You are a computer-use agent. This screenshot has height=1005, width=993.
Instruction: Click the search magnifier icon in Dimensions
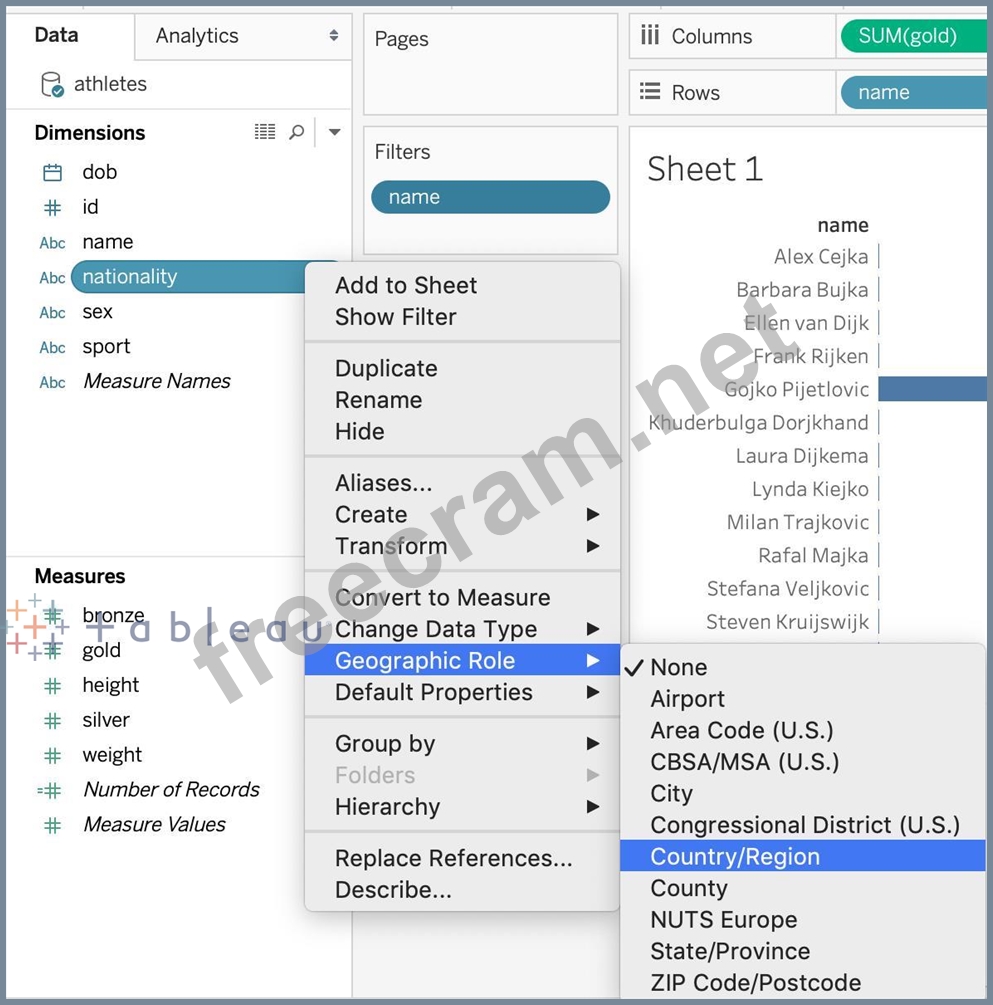pyautogui.click(x=297, y=132)
